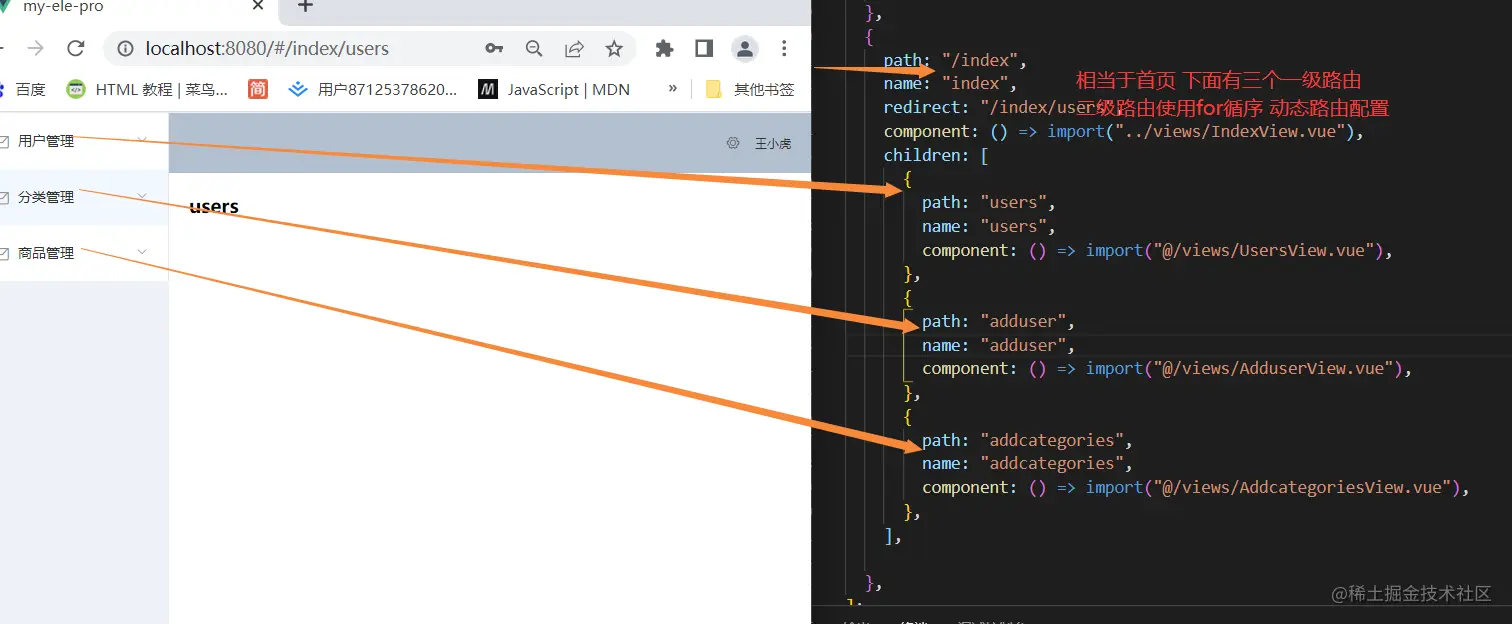Open a new browser tab
1512x624 pixels.
(305, 6)
